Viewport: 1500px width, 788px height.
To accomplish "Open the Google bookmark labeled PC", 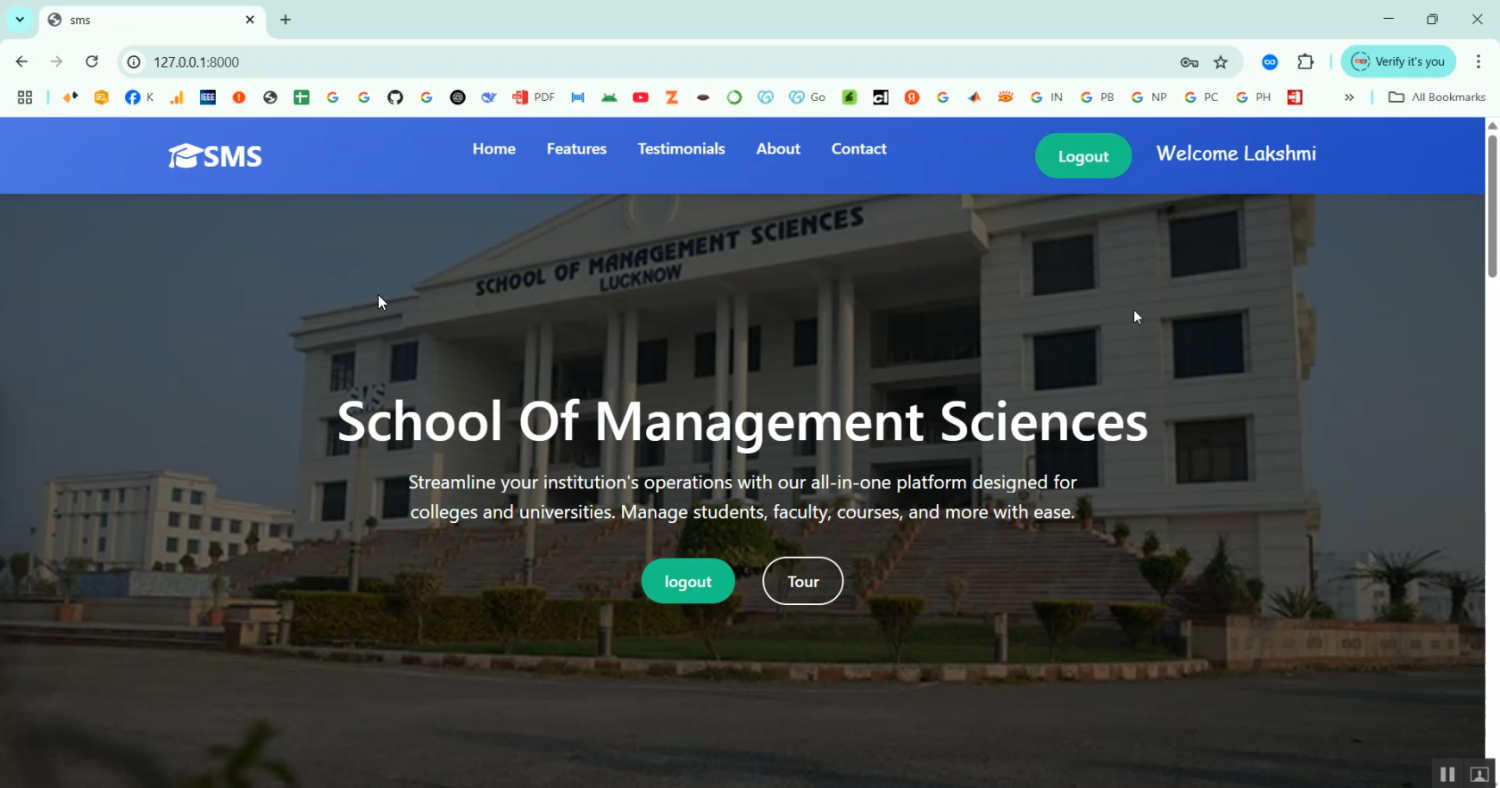I will coord(1200,97).
